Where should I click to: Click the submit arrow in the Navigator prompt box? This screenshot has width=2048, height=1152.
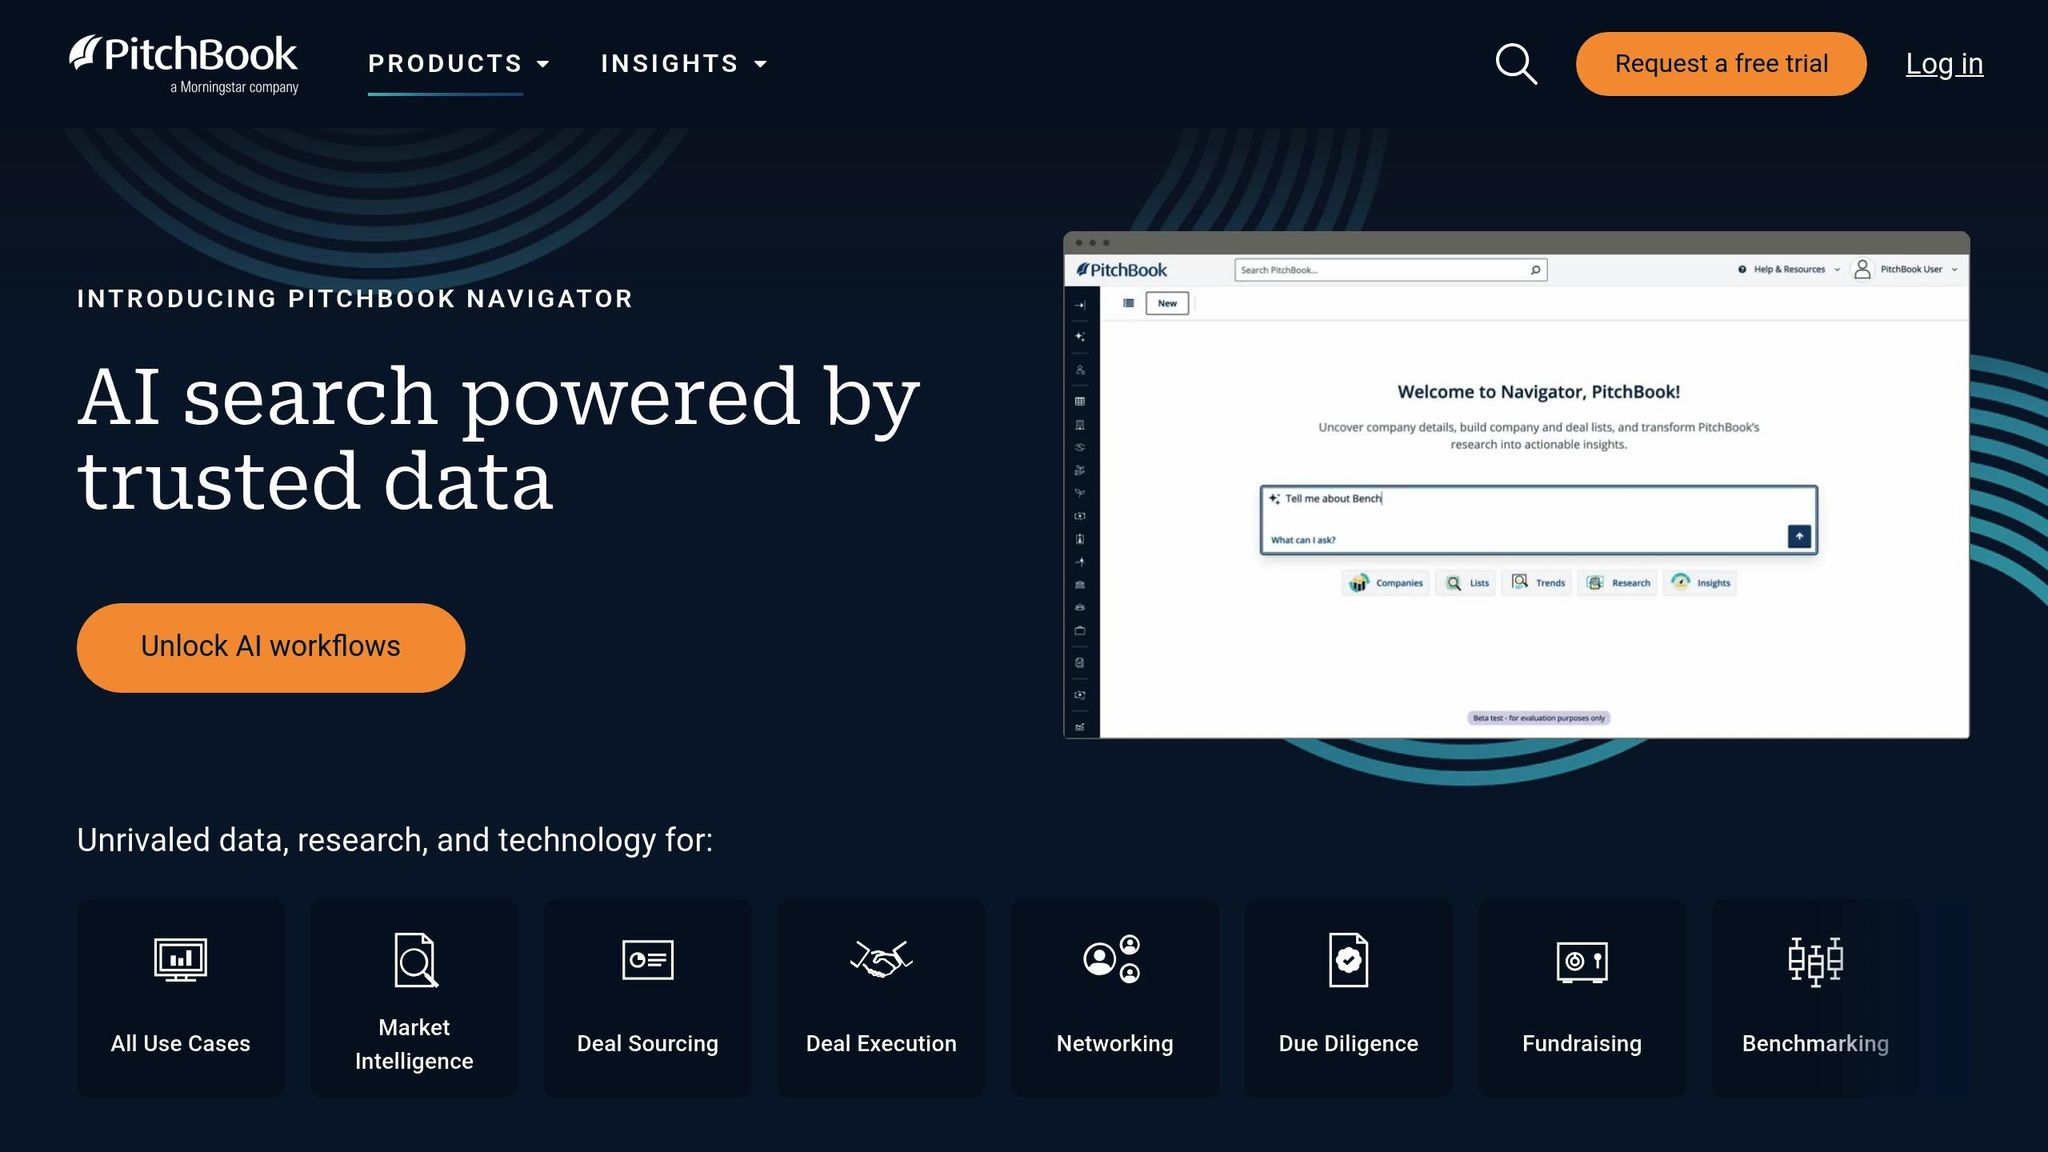1798,536
